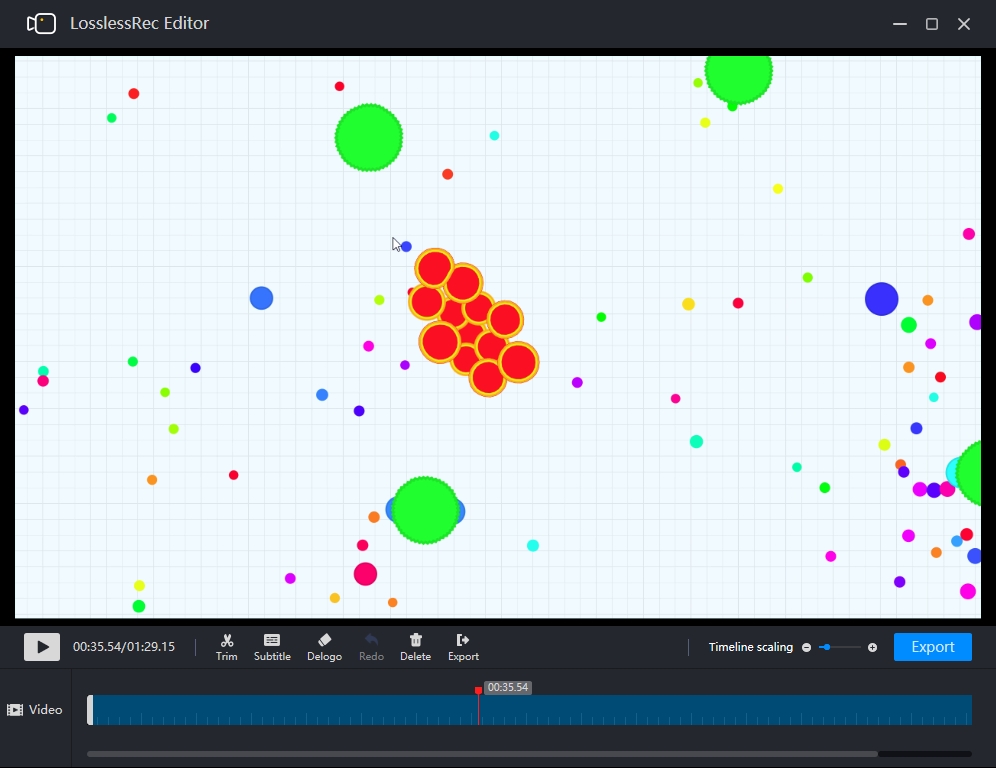Viewport: 996px width, 768px height.
Task: Click the LosslessRec Editor logo icon
Action: point(41,24)
